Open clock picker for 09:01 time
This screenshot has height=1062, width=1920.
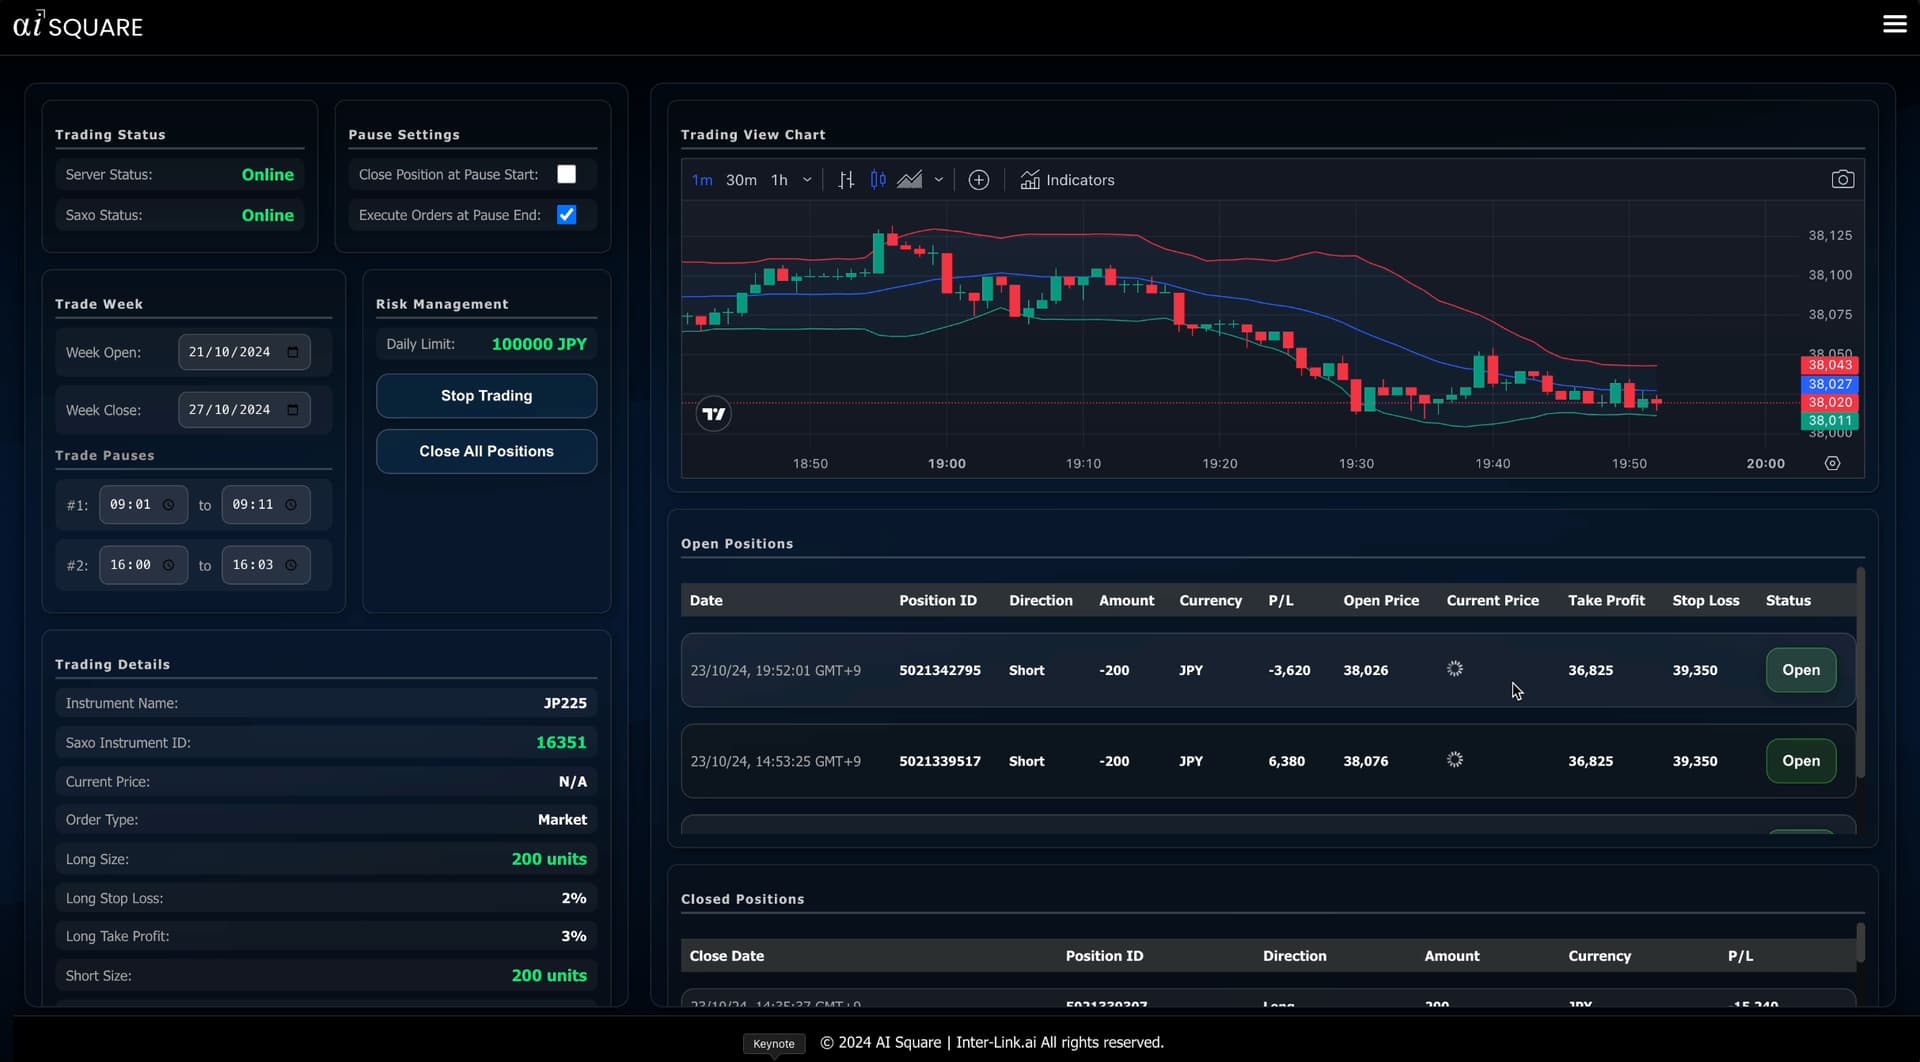click(x=169, y=505)
